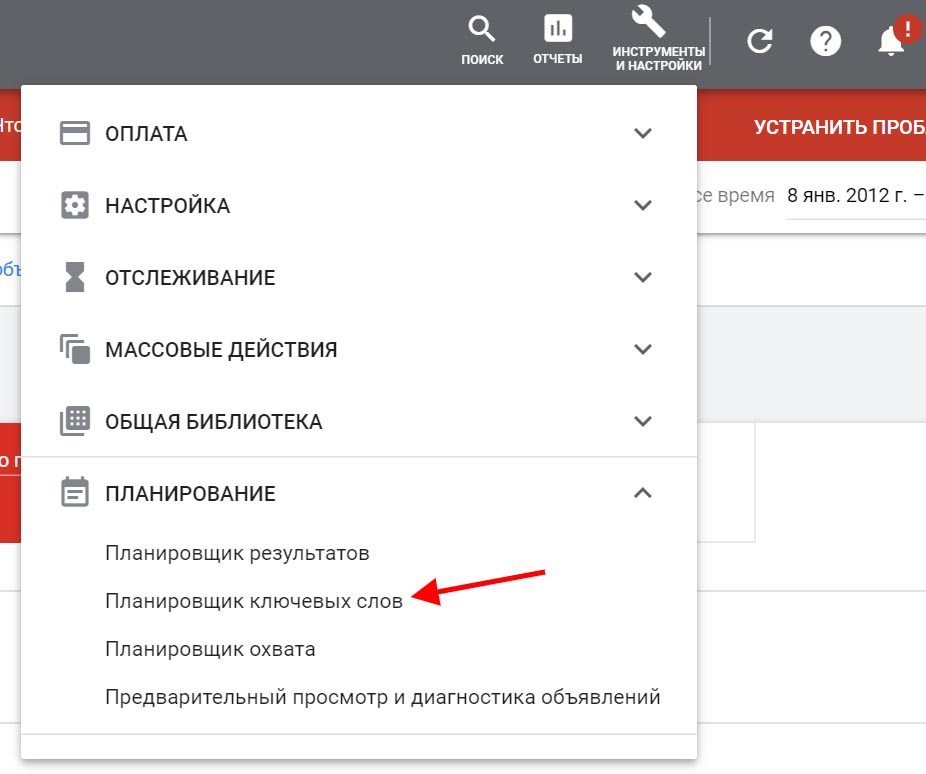The width and height of the screenshot is (926, 774).
Task: Click the library icon next to Общая библиотека
Action: 75,421
